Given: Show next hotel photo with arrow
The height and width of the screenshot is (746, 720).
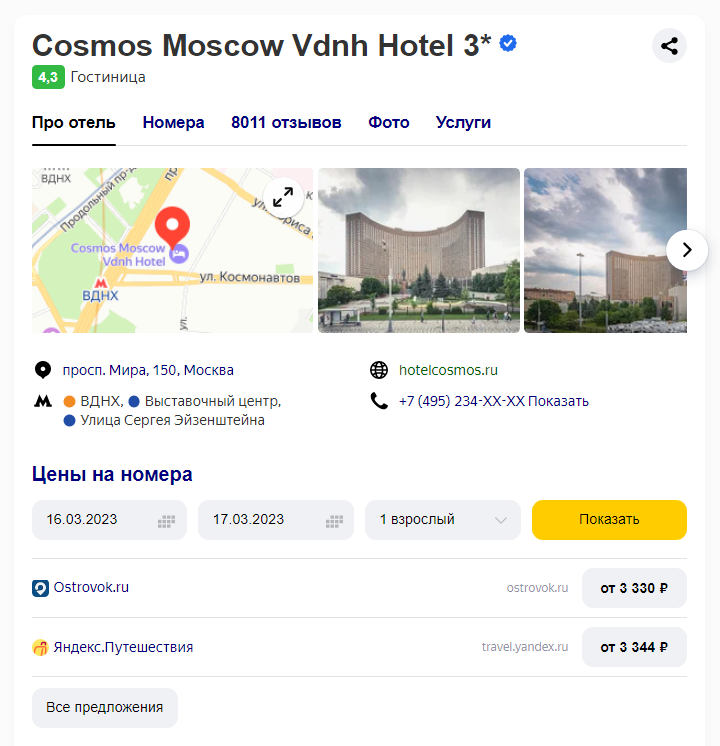Looking at the screenshot, I should click(x=687, y=250).
